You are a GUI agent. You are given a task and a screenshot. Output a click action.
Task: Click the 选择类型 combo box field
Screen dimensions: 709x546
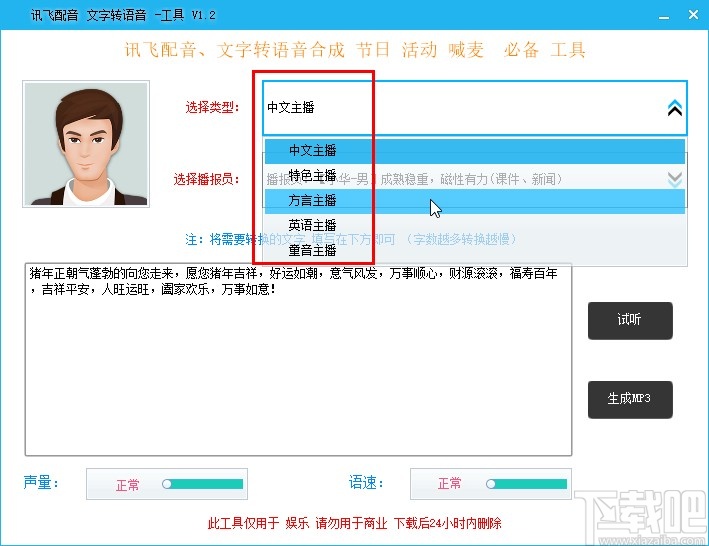pos(475,108)
